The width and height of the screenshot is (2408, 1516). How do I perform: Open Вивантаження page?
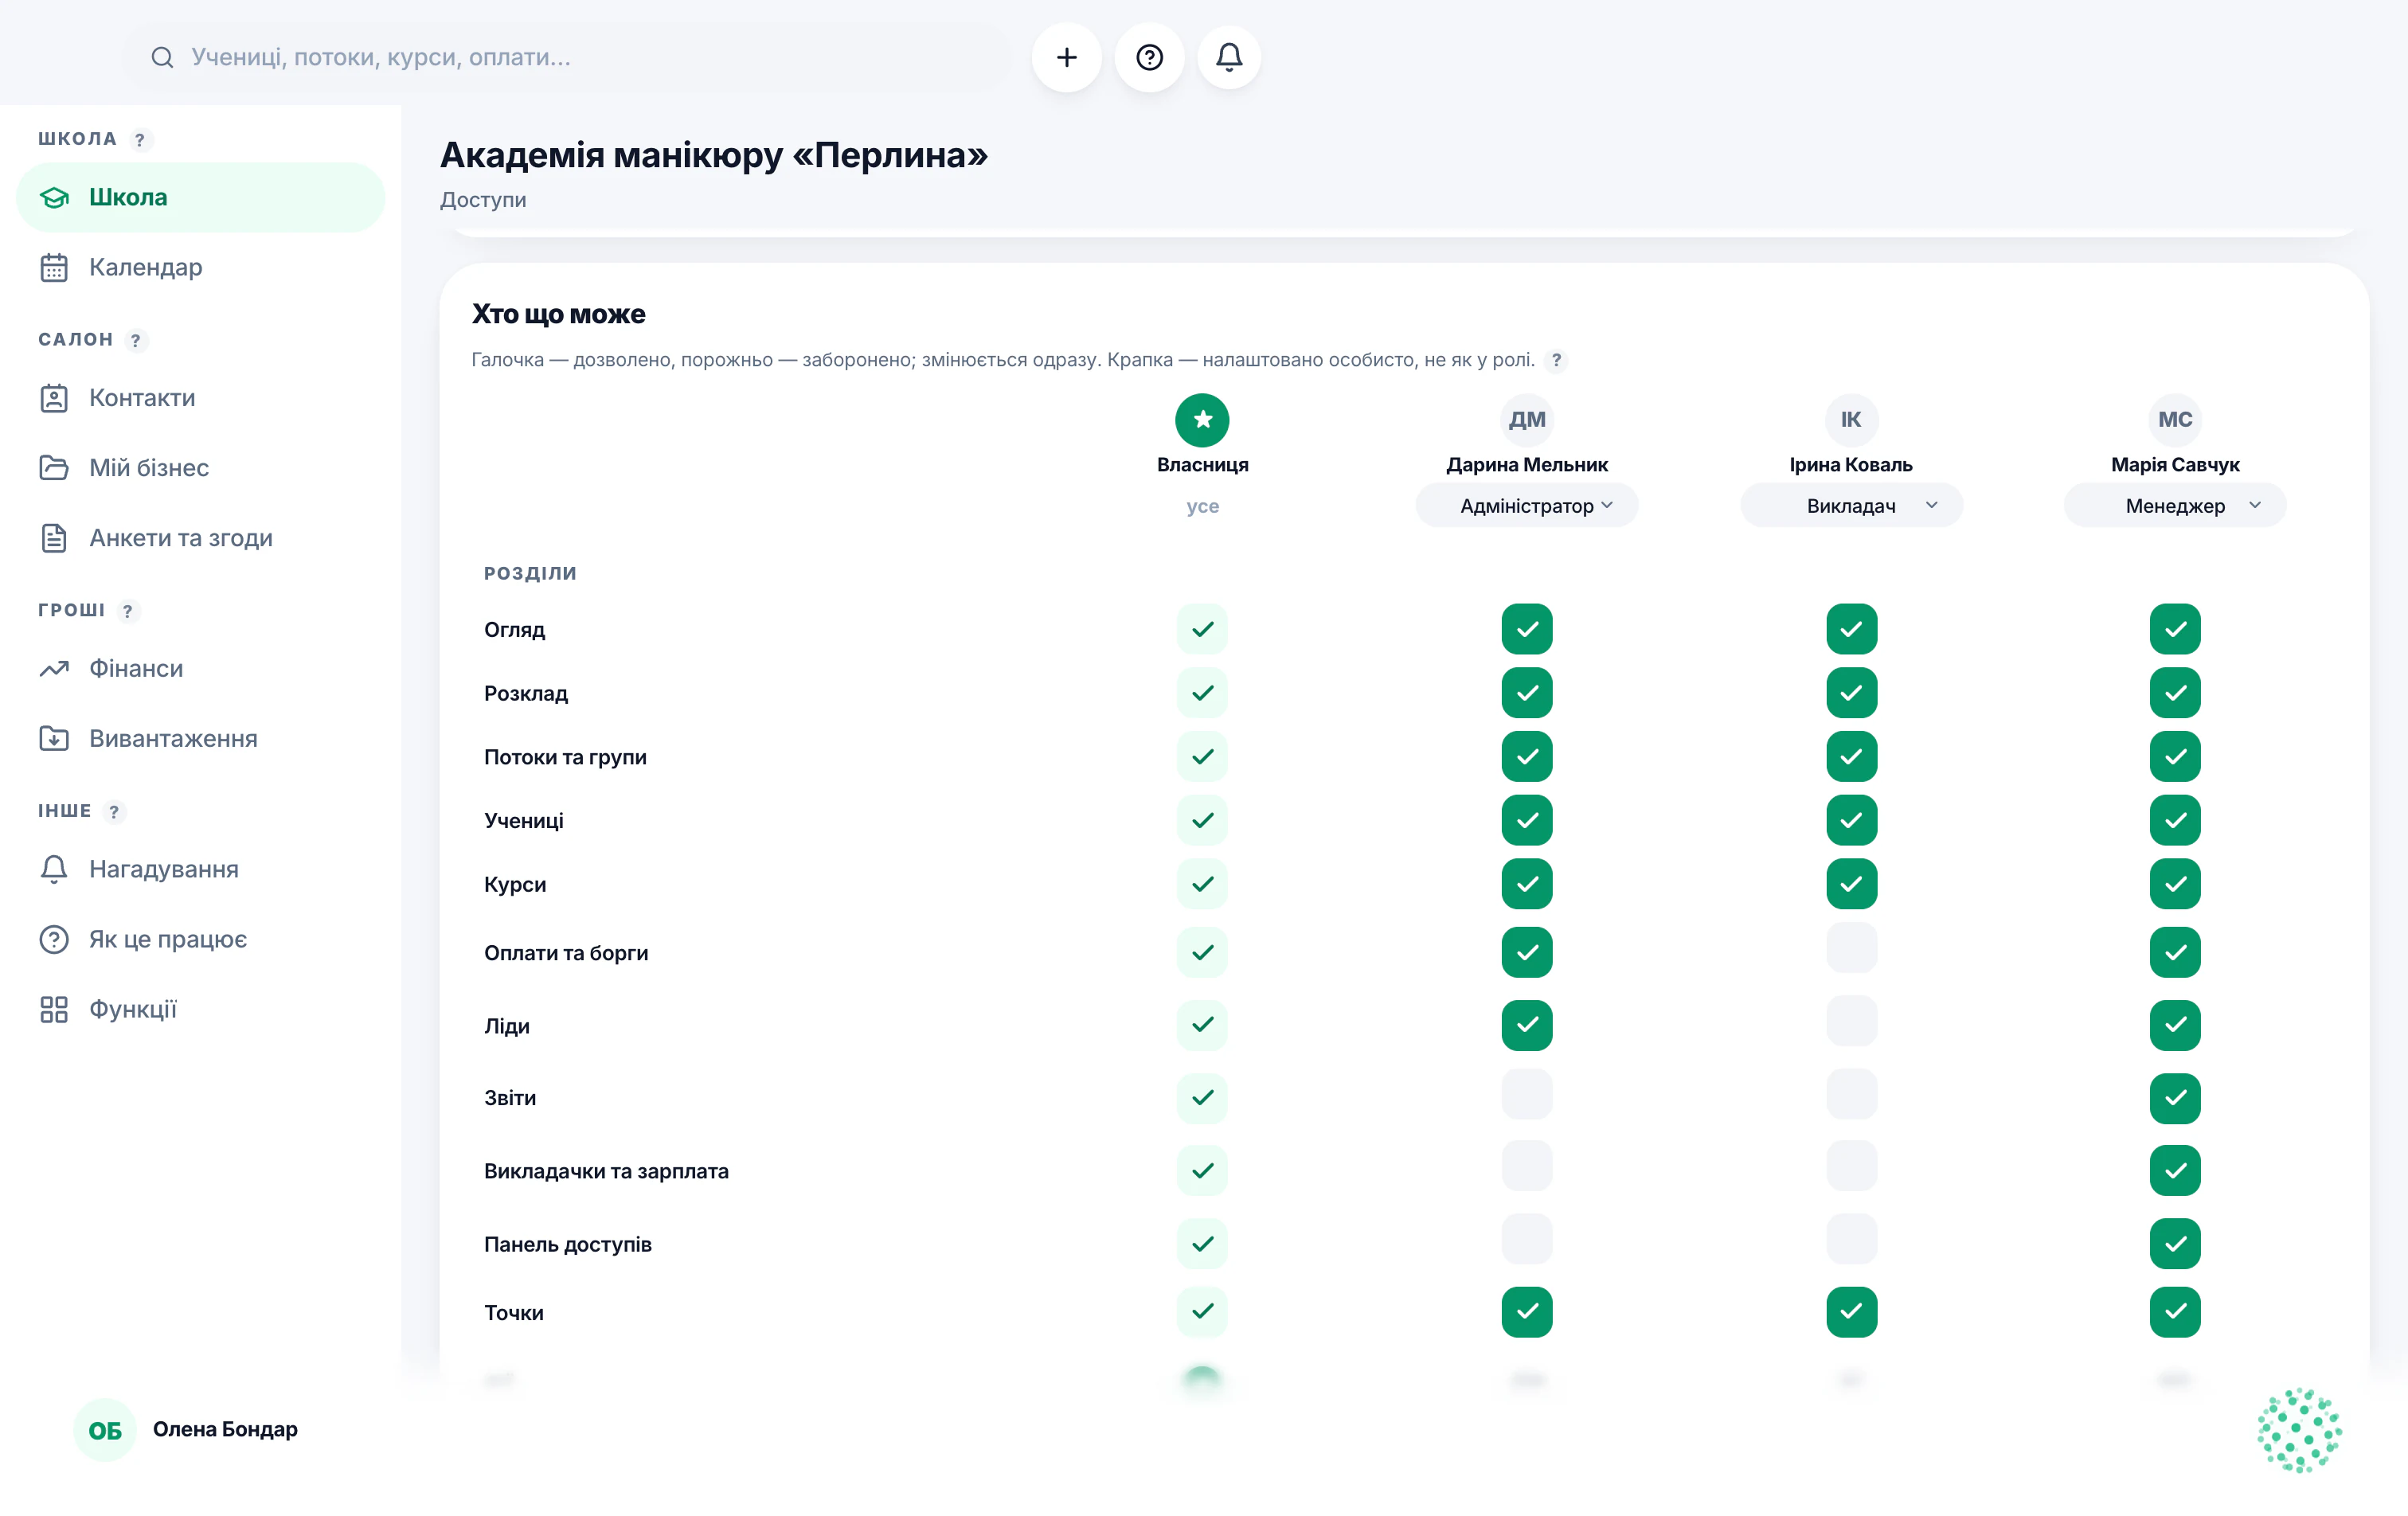tap(200, 738)
